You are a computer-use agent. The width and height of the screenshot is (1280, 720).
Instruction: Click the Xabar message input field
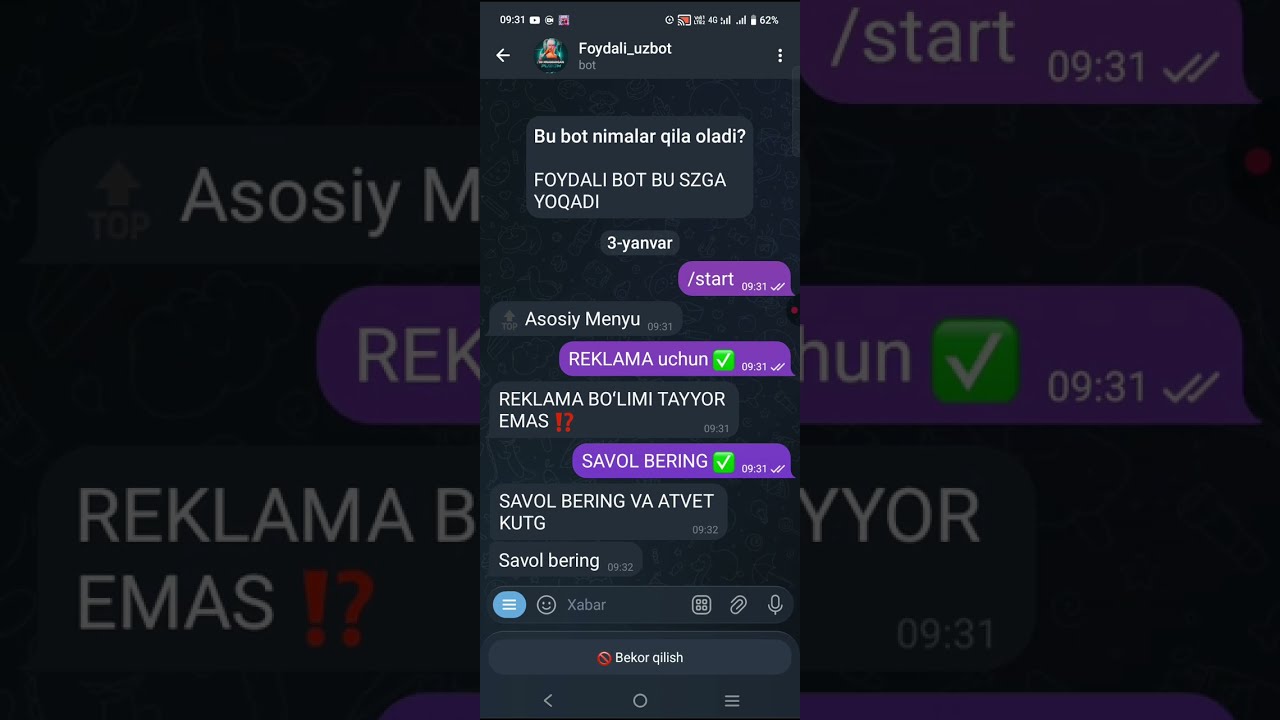(622, 604)
